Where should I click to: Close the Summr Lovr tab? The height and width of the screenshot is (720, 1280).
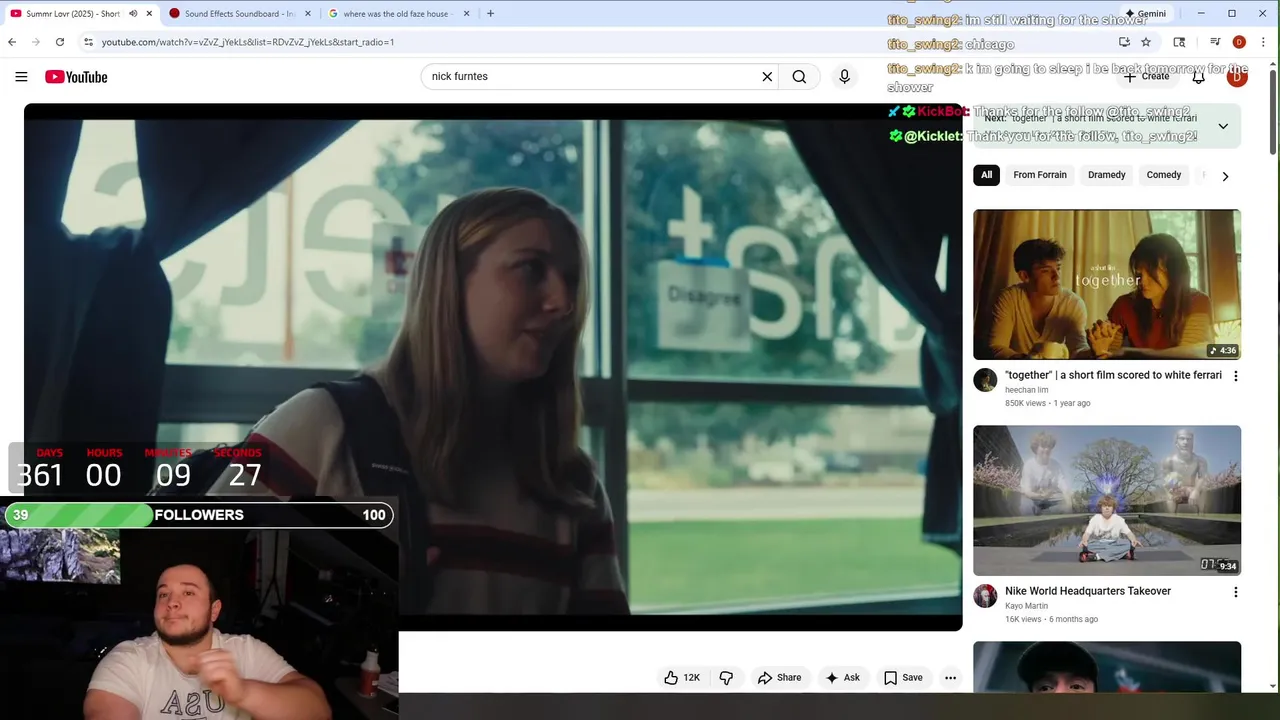pos(149,14)
